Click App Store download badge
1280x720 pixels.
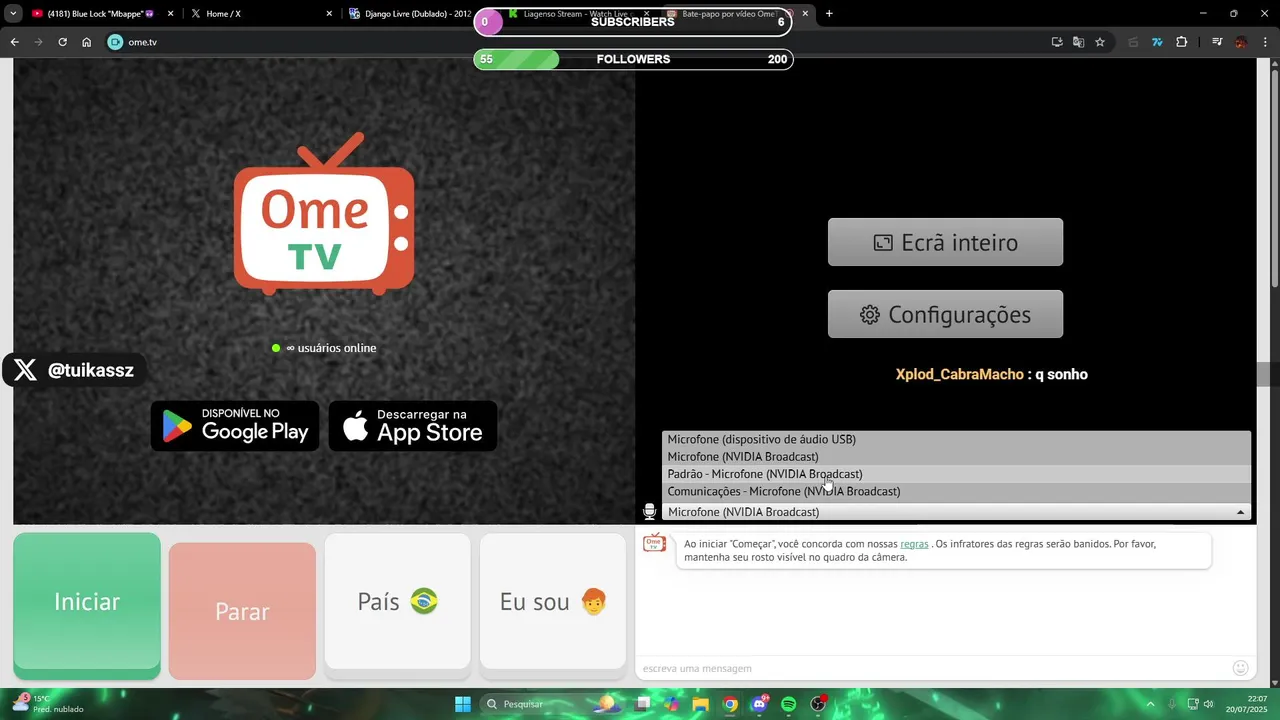[x=413, y=426]
